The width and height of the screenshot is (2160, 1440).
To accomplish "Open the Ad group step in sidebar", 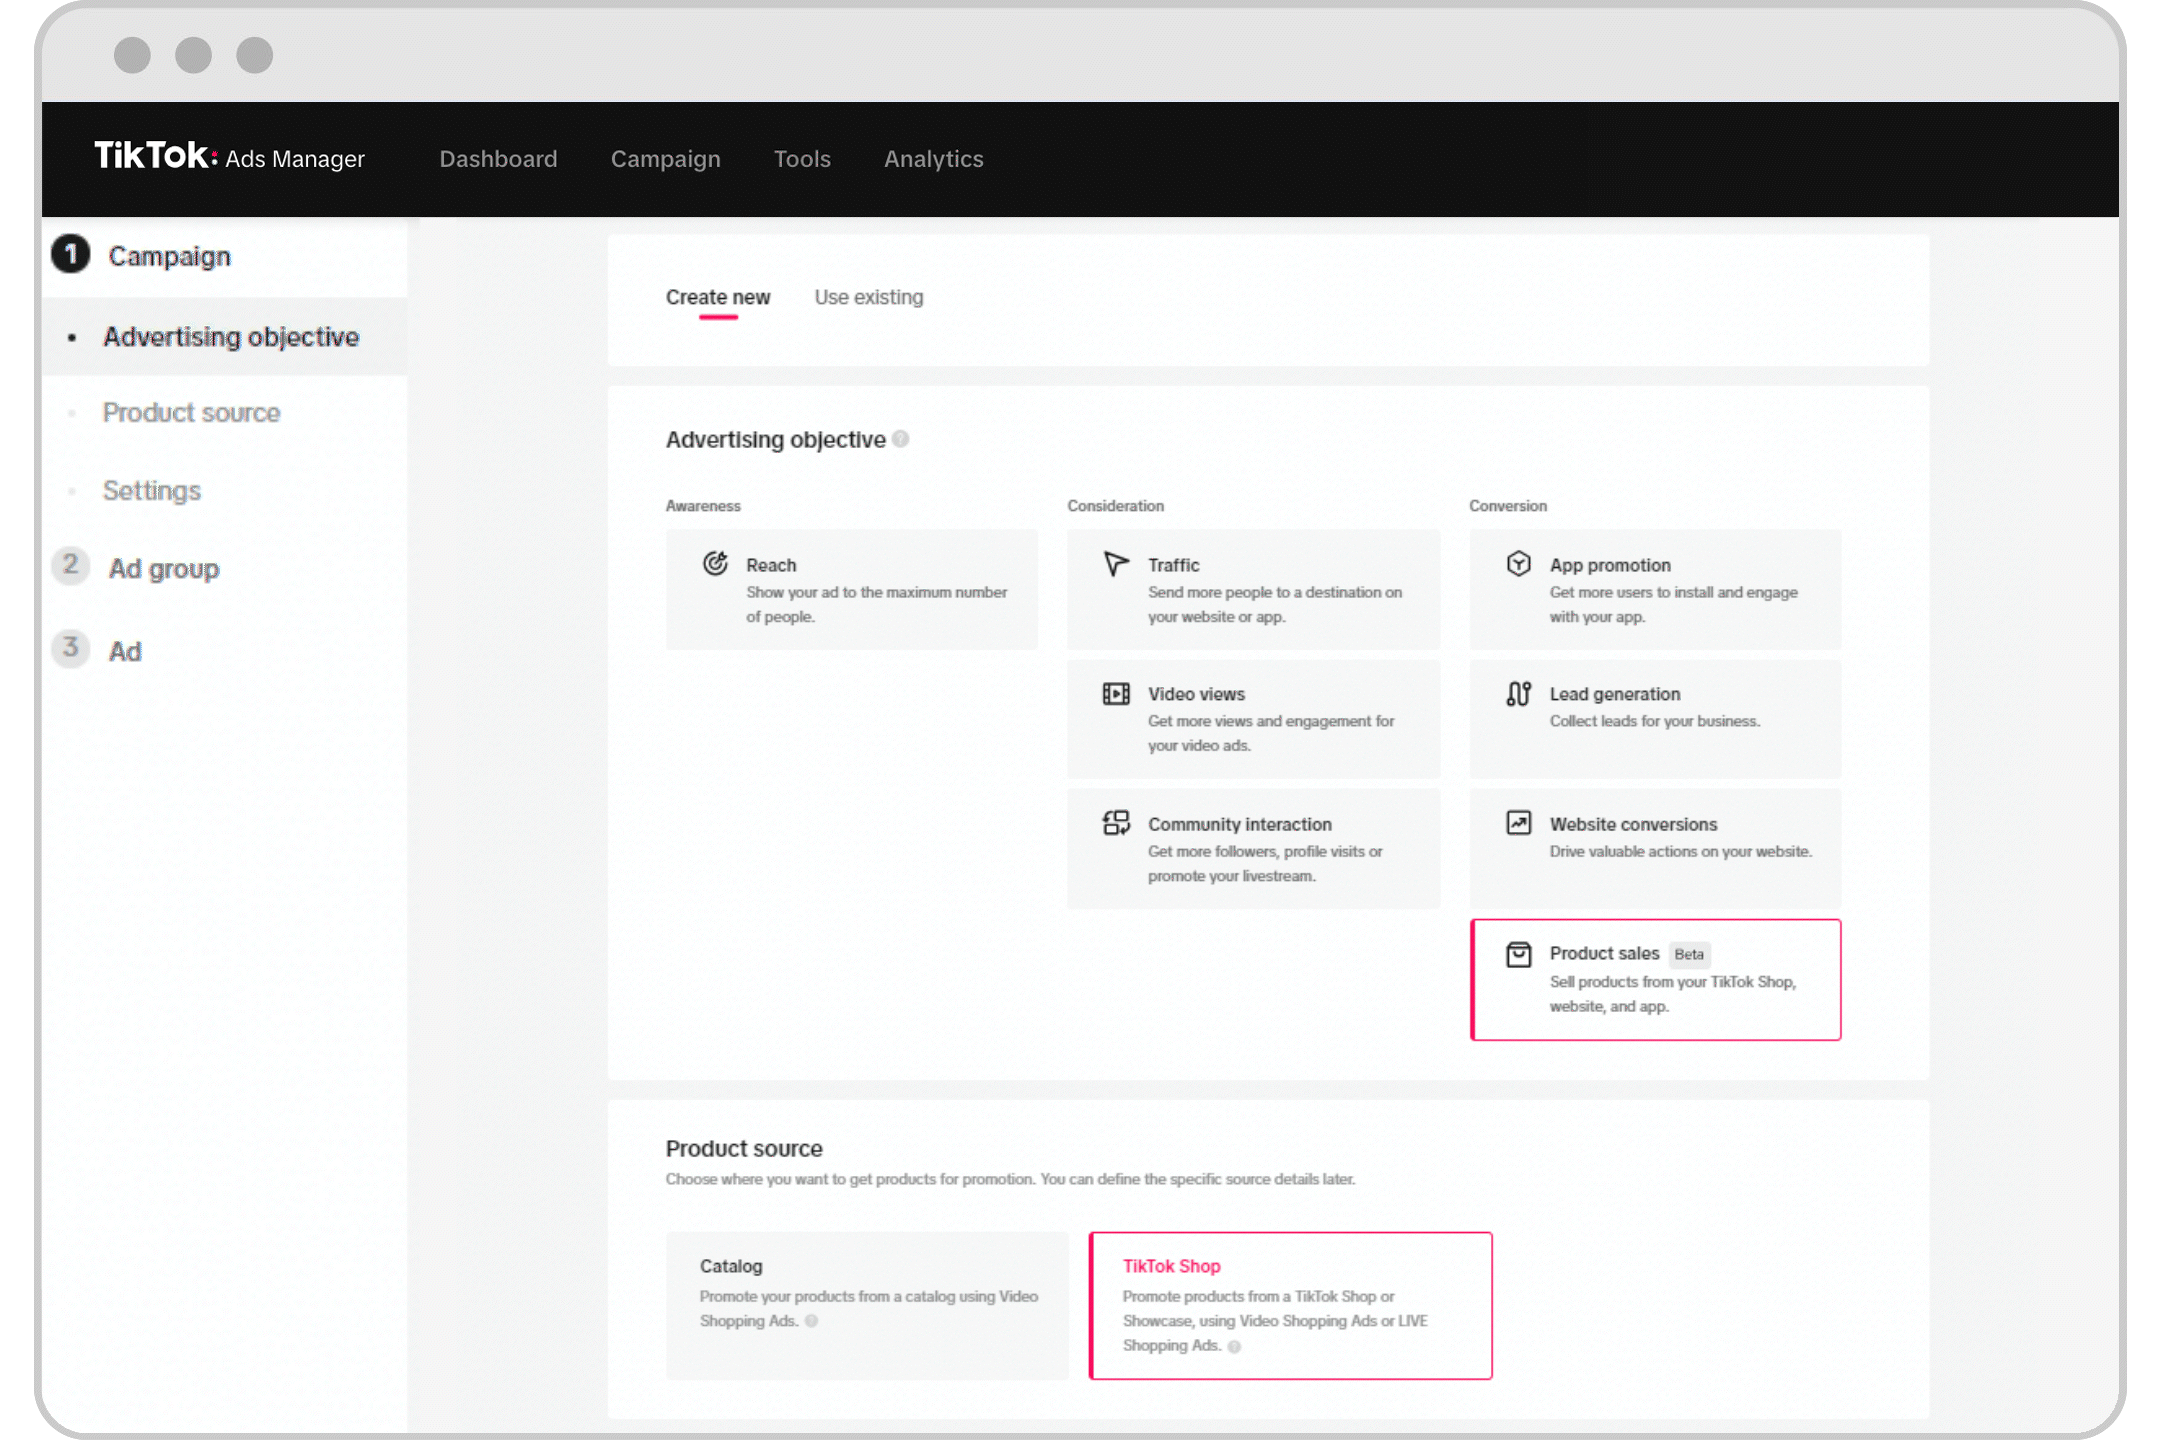I will click(x=163, y=568).
